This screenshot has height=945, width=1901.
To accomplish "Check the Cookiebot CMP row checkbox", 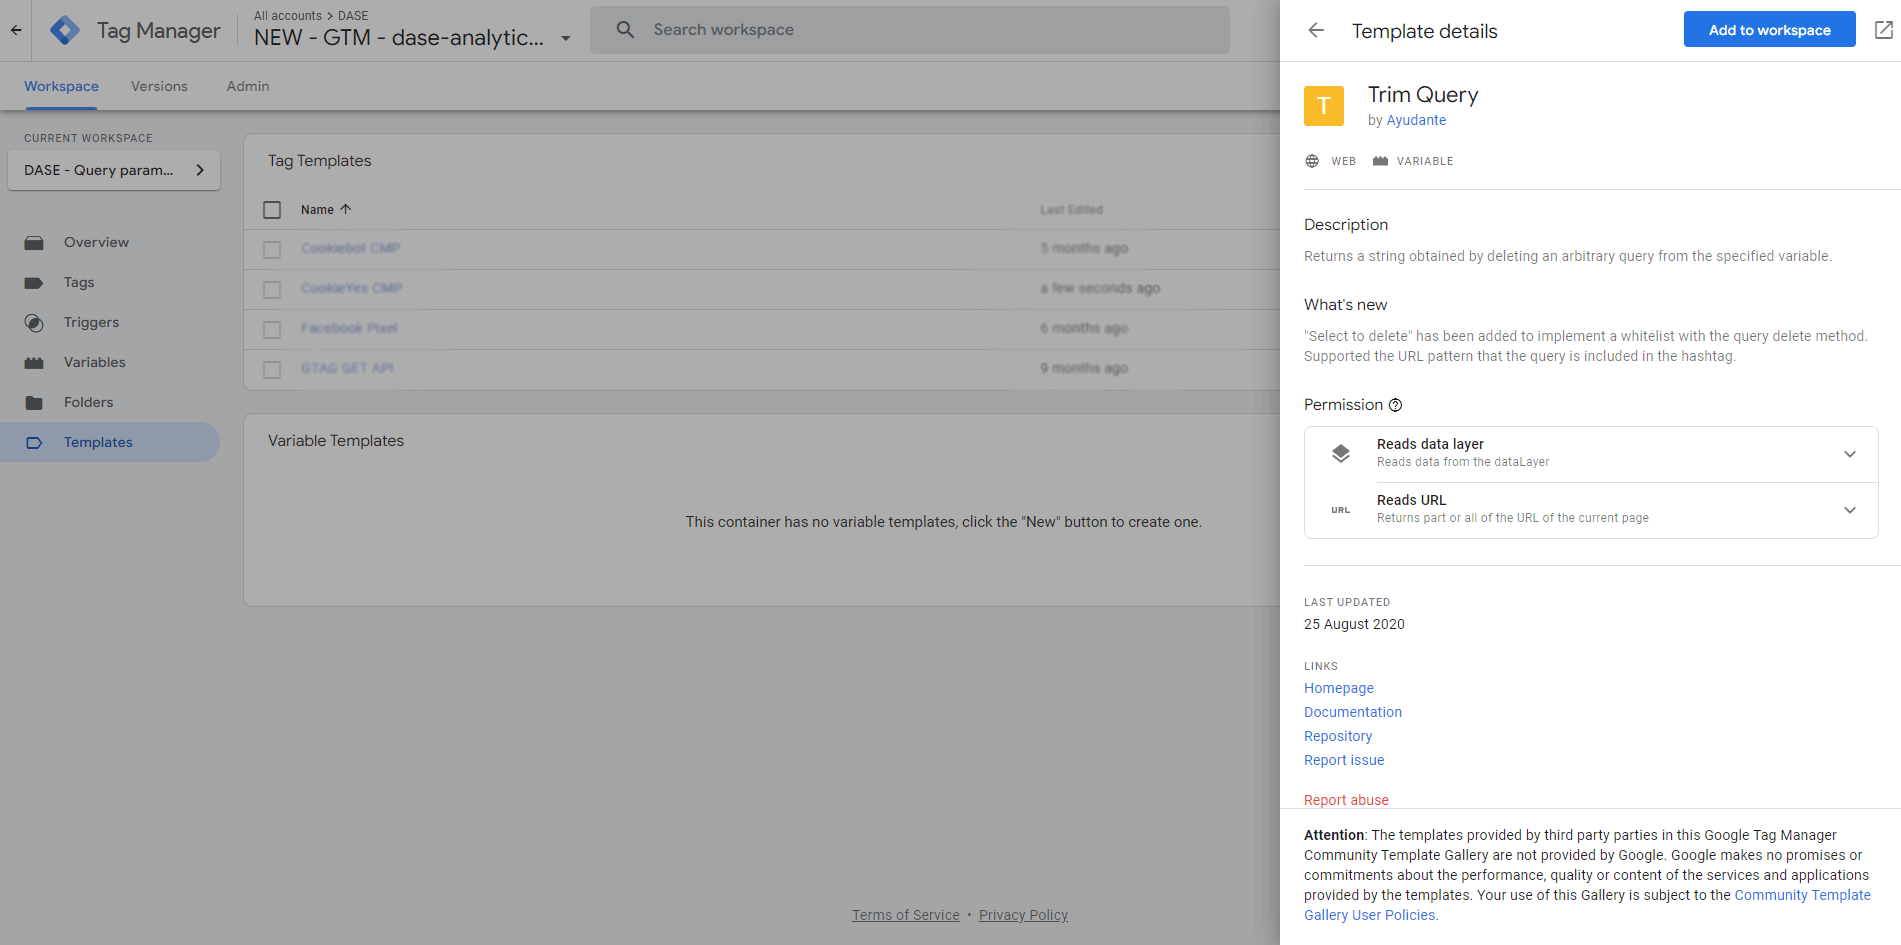I will tap(272, 250).
